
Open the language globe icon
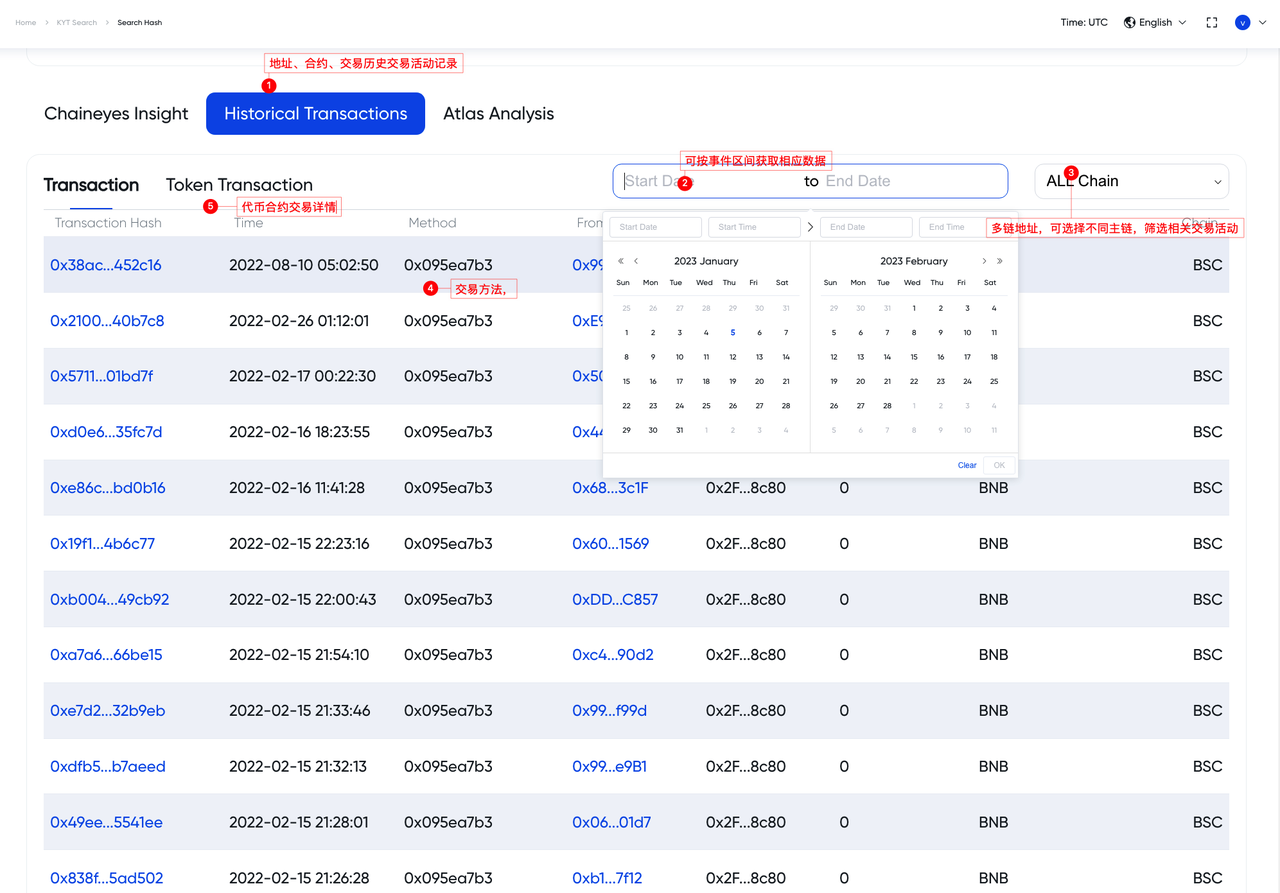point(1129,22)
